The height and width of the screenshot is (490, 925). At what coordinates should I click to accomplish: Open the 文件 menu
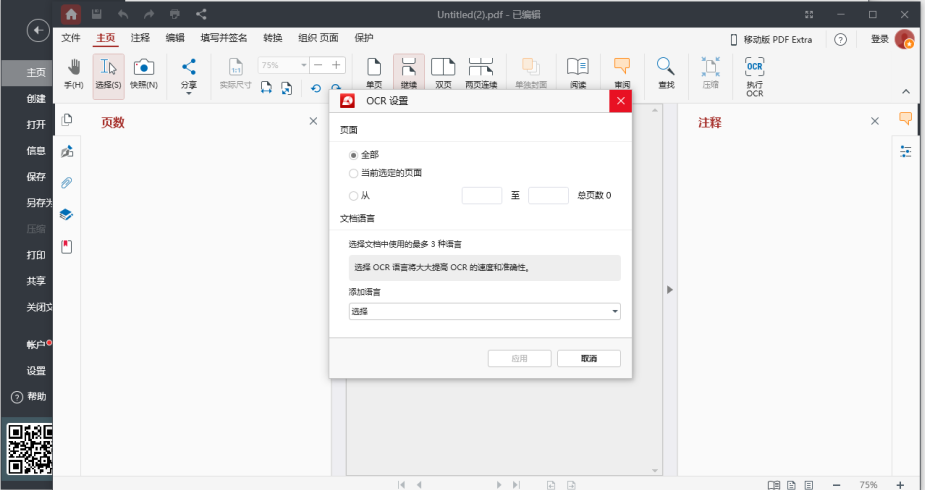coord(71,38)
